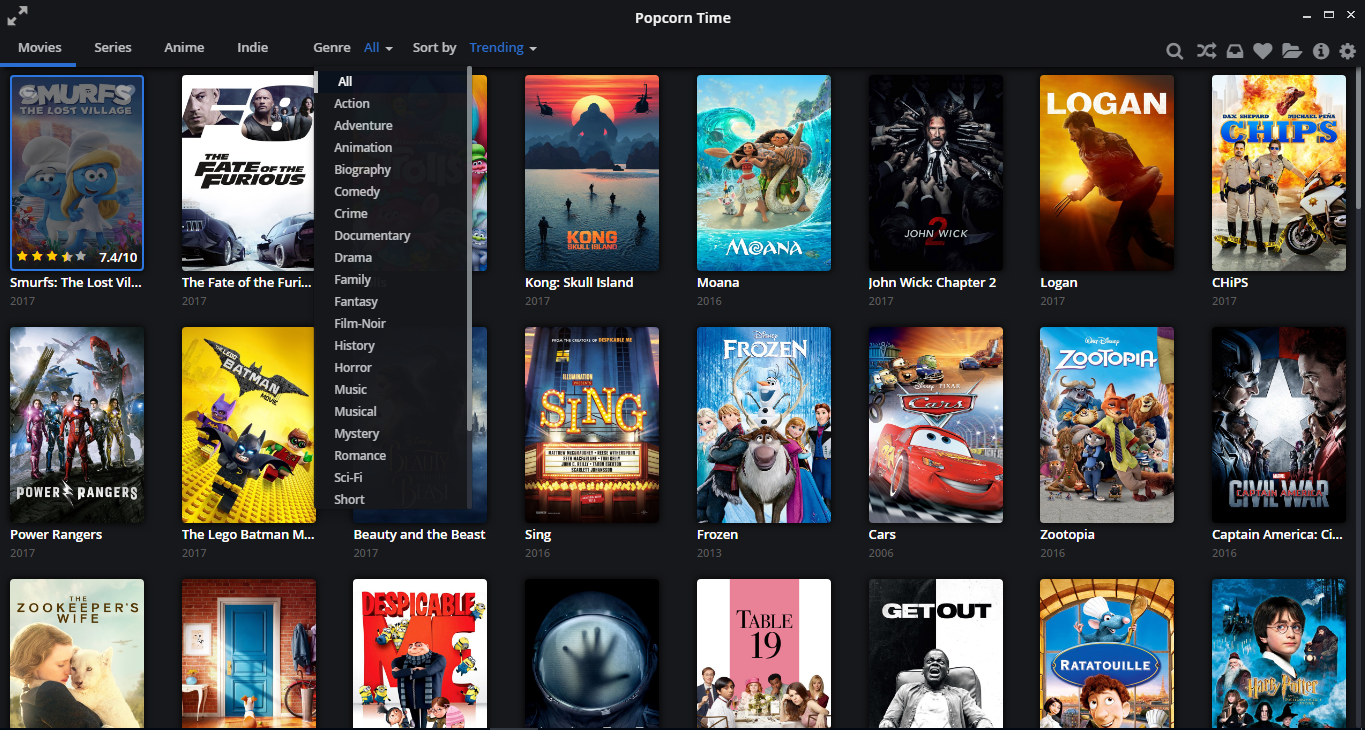
Task: Choose the Crime genre
Action: click(392, 214)
